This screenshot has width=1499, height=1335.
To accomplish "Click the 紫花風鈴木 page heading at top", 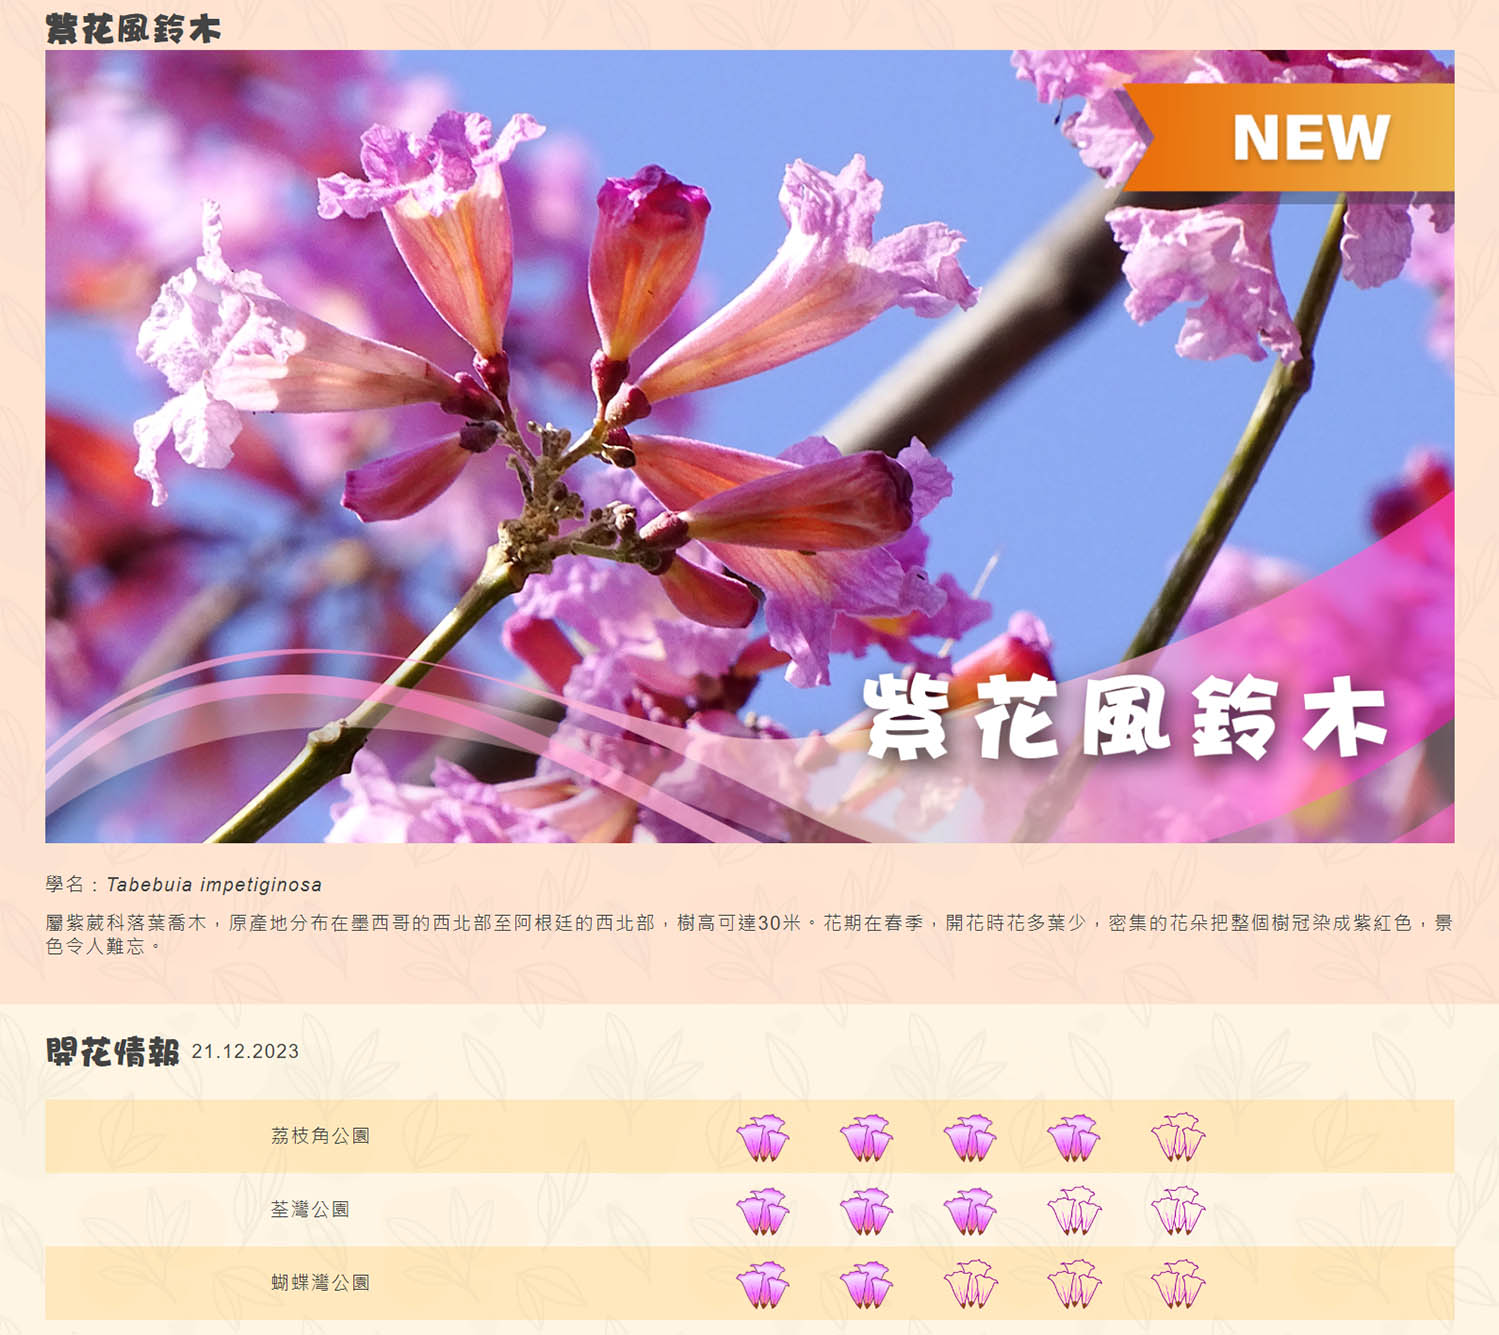I will (133, 29).
